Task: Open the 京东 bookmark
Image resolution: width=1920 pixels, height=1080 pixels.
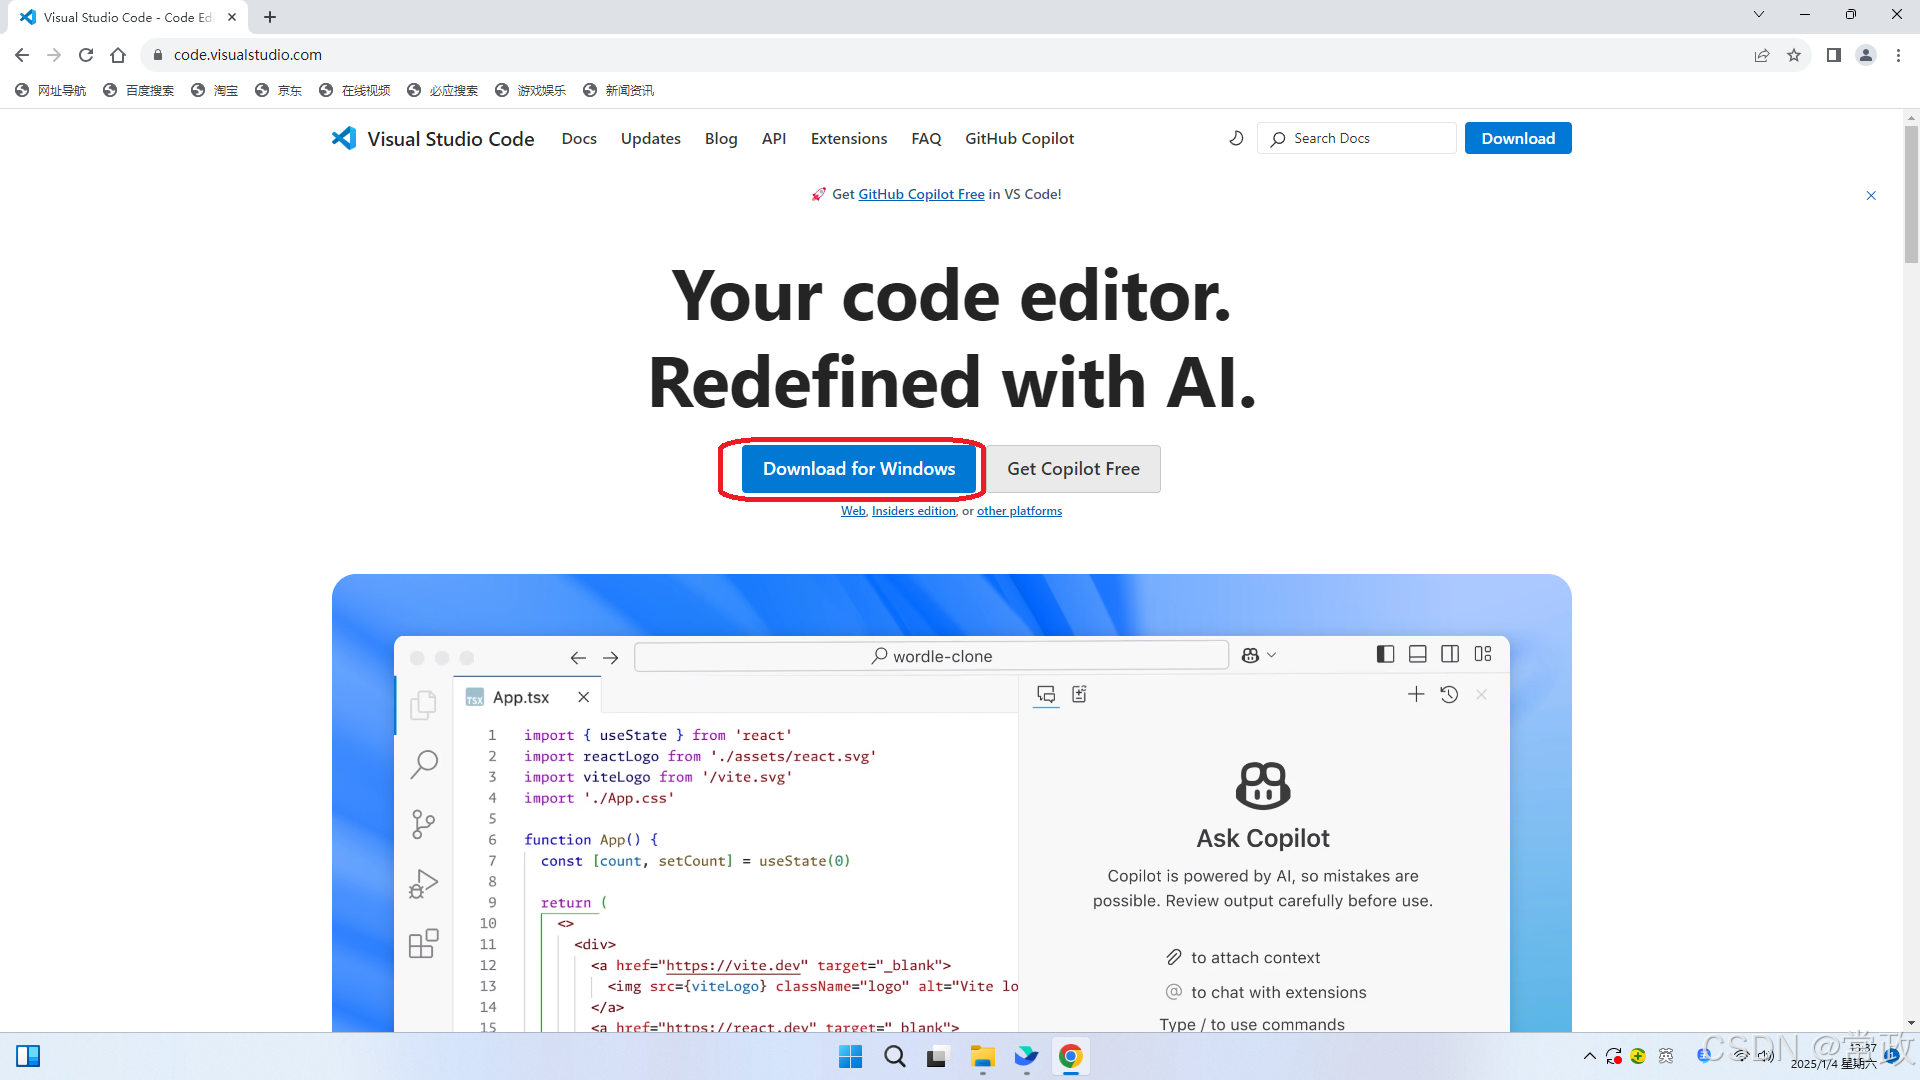Action: click(x=279, y=90)
